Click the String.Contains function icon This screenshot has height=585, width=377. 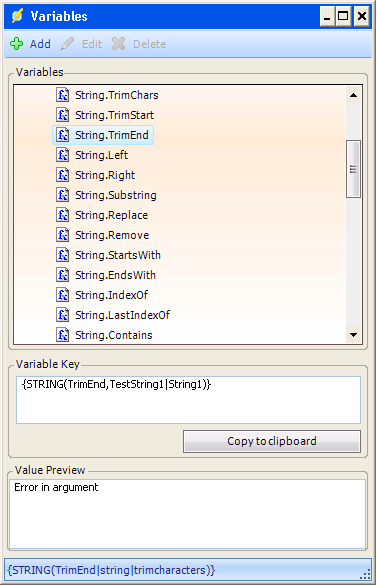[x=63, y=335]
